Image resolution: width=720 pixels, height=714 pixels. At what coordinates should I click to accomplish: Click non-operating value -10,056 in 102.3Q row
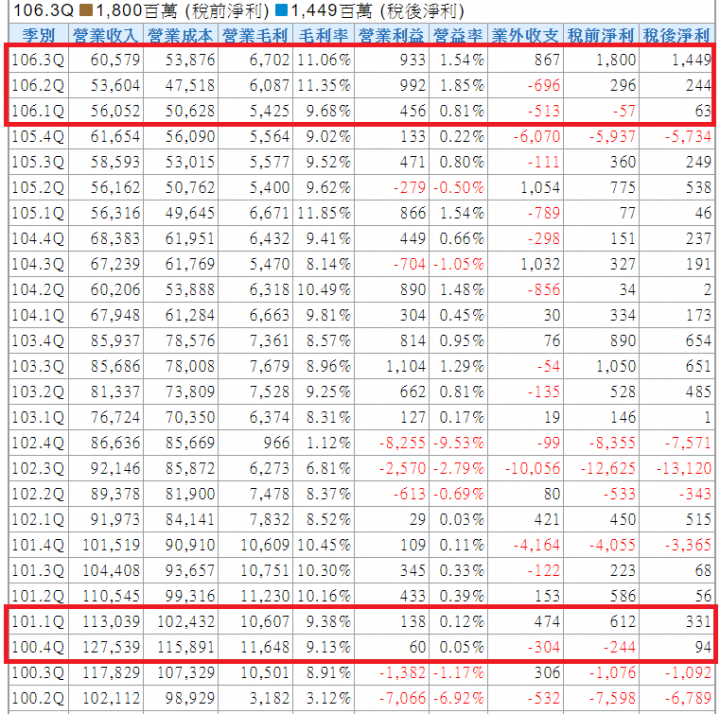[533, 468]
